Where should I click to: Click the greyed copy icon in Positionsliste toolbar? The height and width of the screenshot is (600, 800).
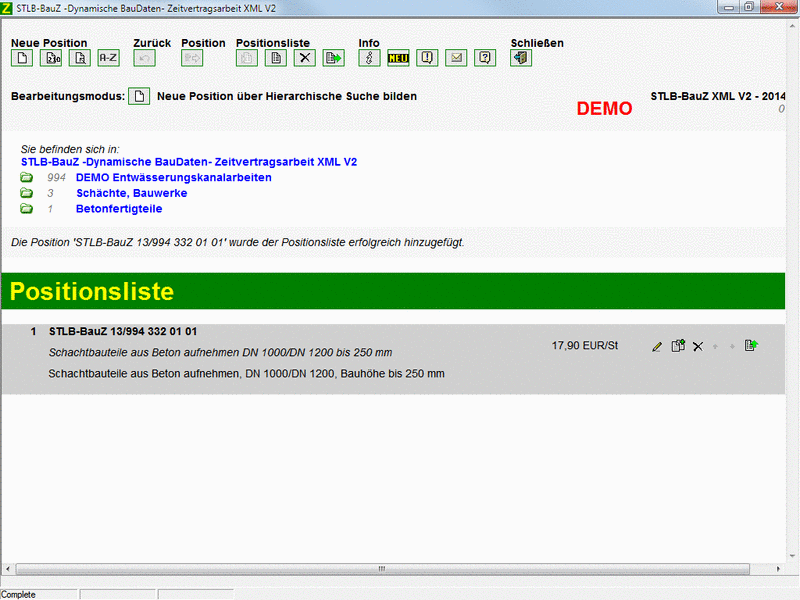click(247, 58)
